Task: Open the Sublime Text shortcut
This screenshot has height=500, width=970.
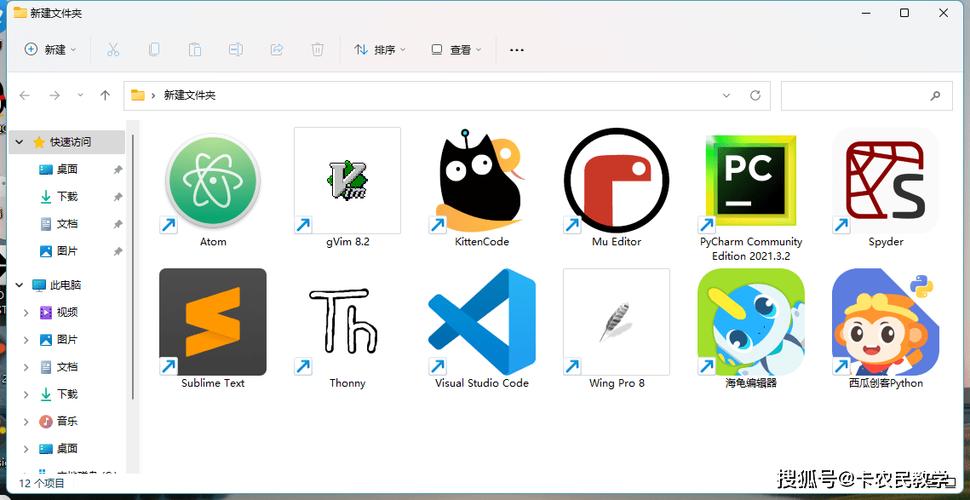Action: tap(213, 322)
